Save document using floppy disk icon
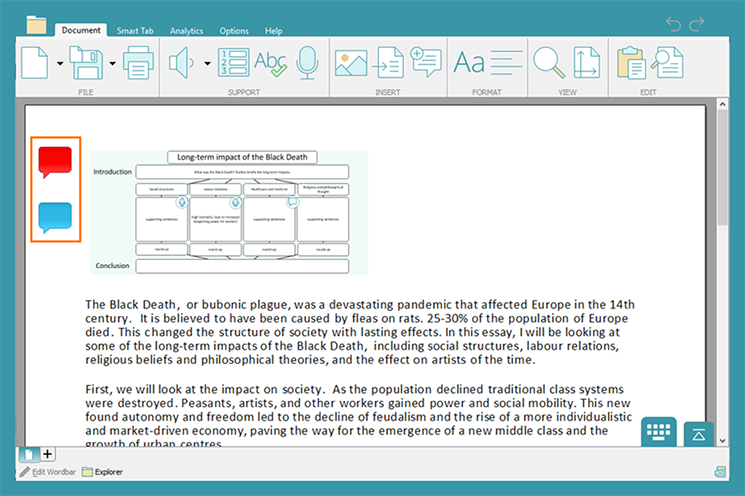The image size is (745, 496). point(86,62)
